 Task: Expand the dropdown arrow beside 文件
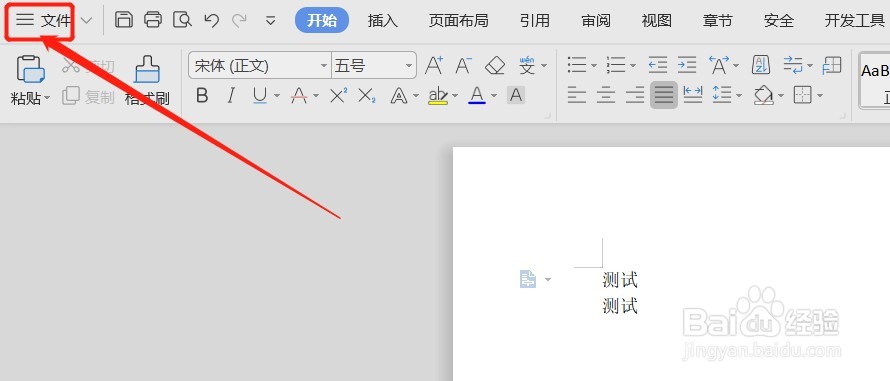[x=86, y=21]
